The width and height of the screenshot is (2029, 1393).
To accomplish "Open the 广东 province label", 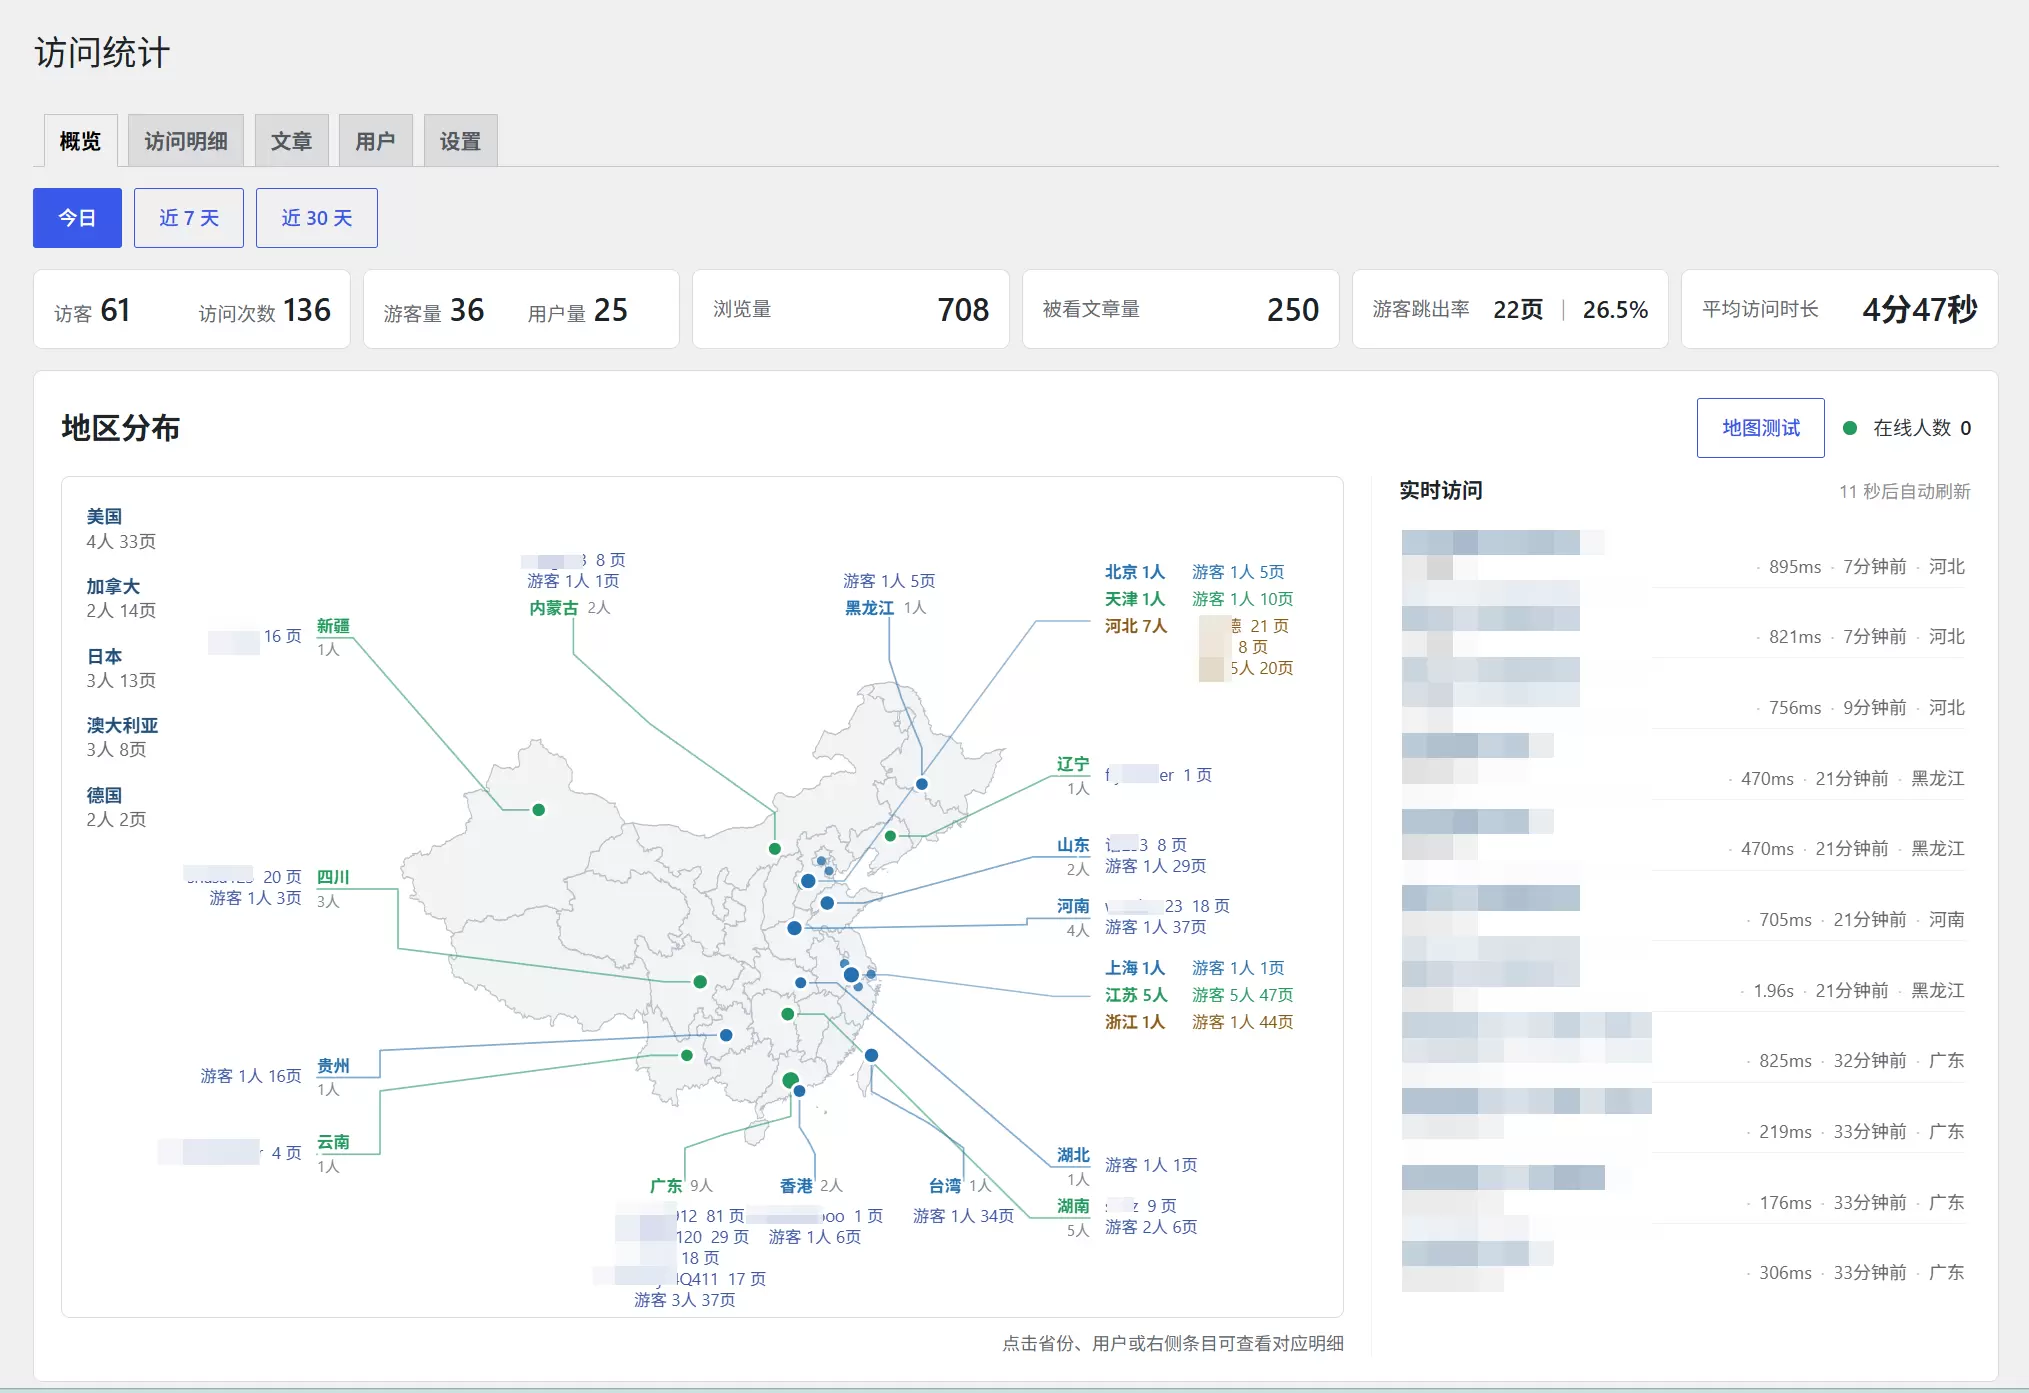I will coord(666,1186).
